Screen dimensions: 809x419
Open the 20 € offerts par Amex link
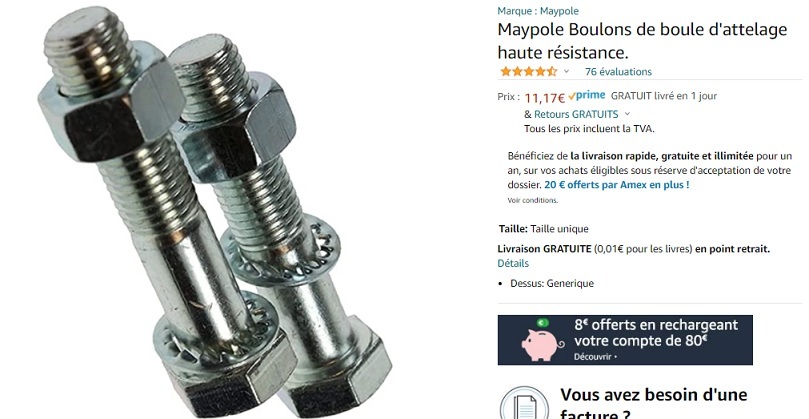[x=617, y=185]
